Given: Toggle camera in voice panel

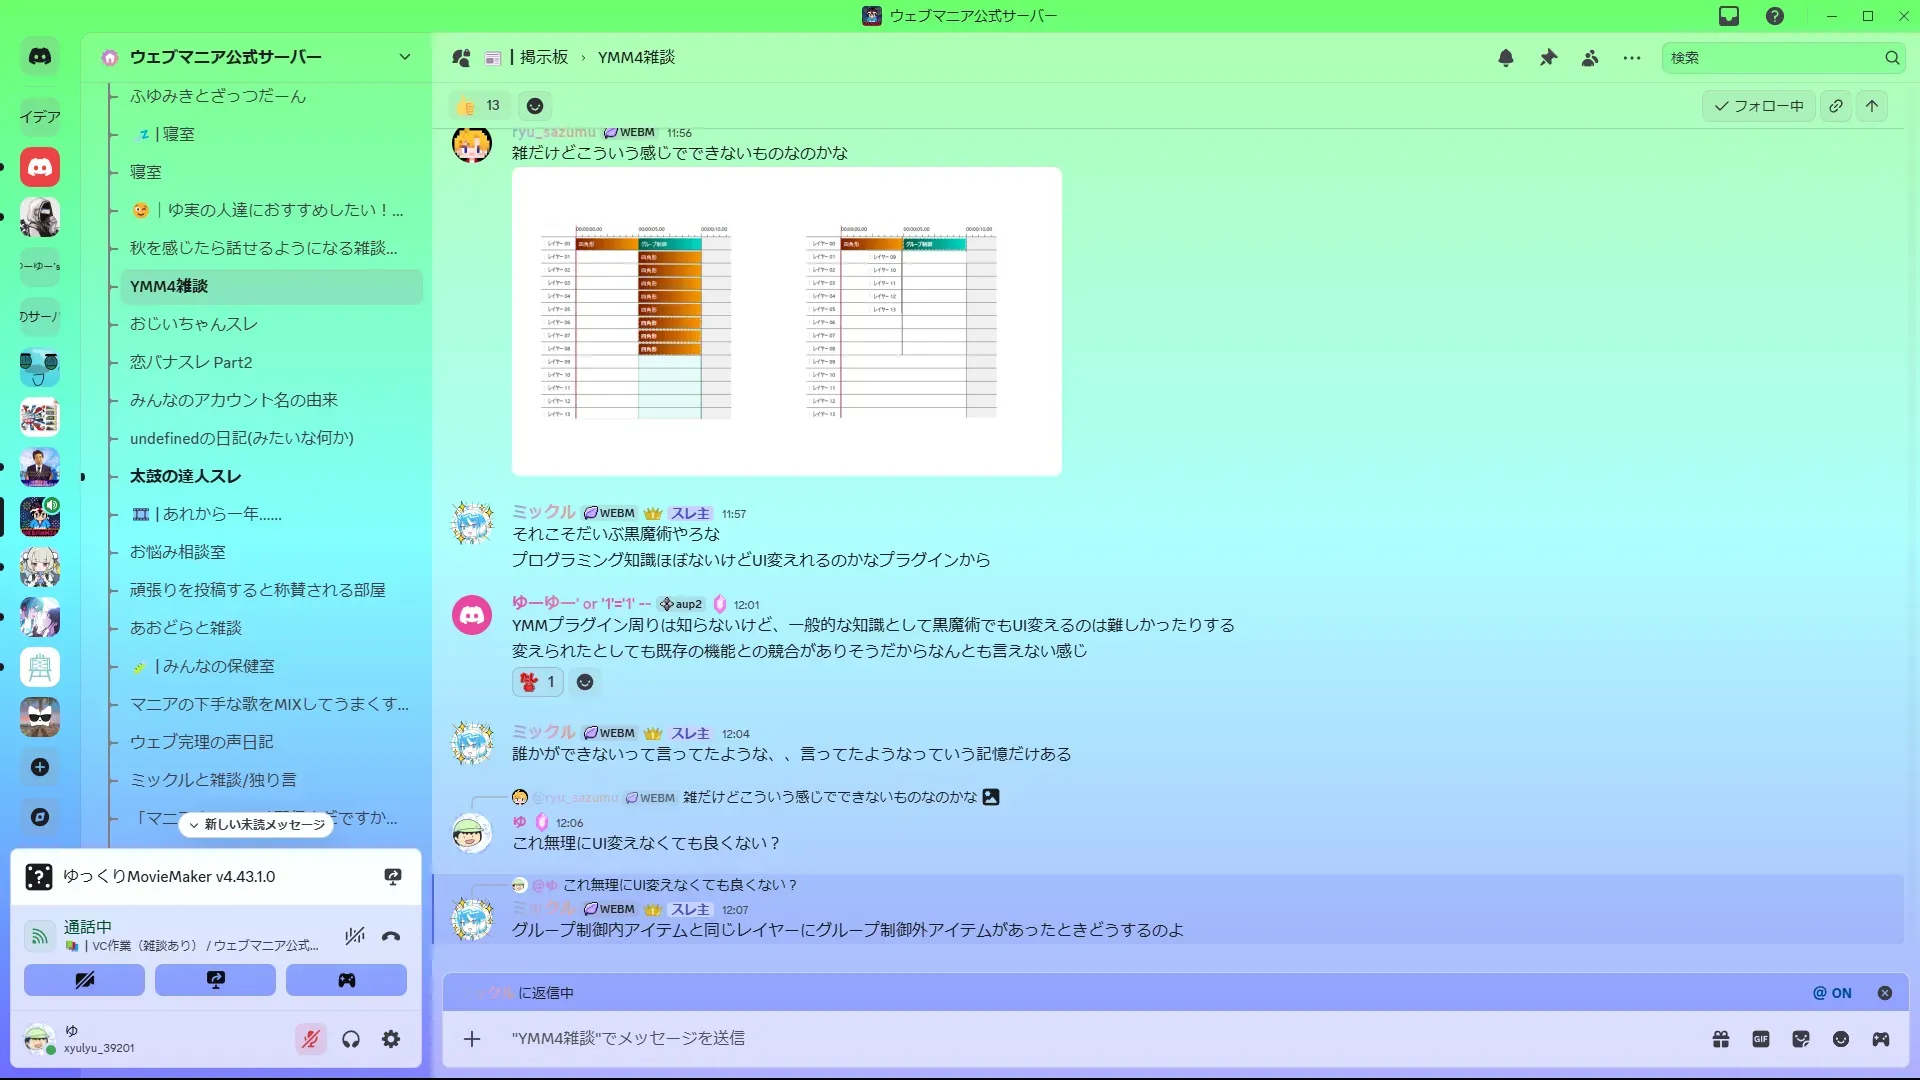Looking at the screenshot, I should 85,980.
